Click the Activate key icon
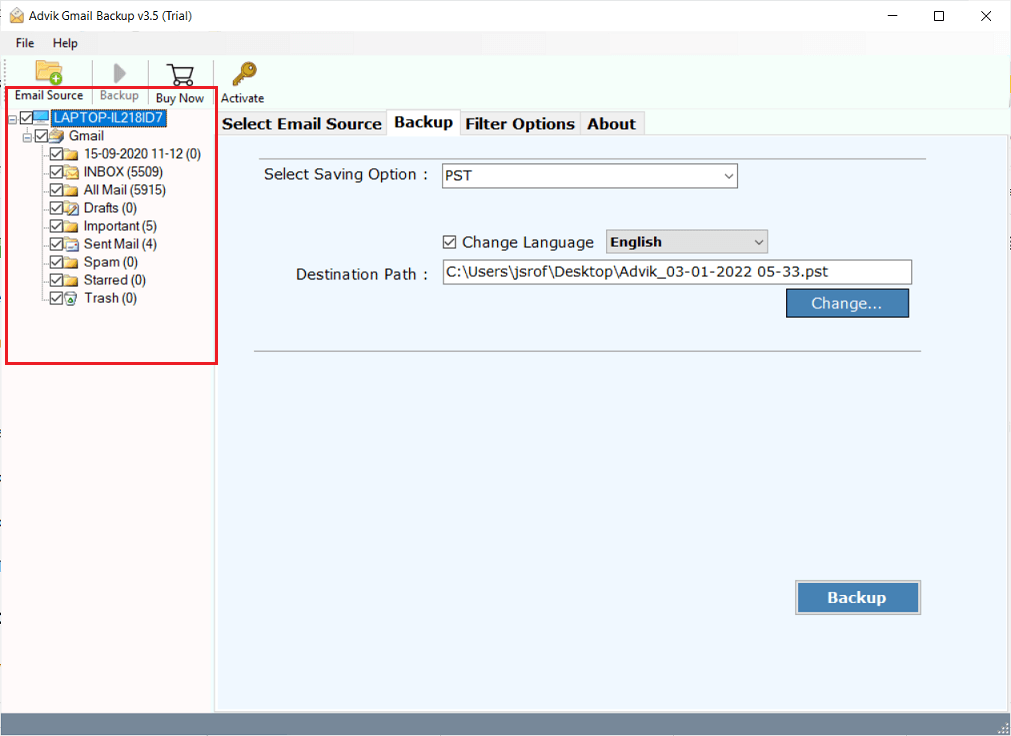Image resolution: width=1011 pixels, height=736 pixels. pyautogui.click(x=244, y=74)
